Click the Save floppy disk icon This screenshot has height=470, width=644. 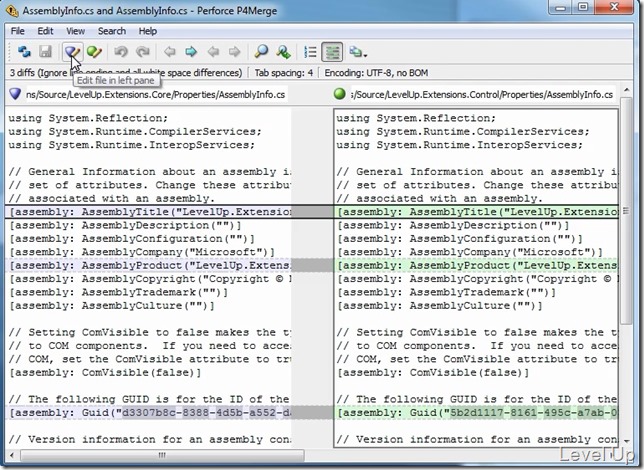[46, 52]
